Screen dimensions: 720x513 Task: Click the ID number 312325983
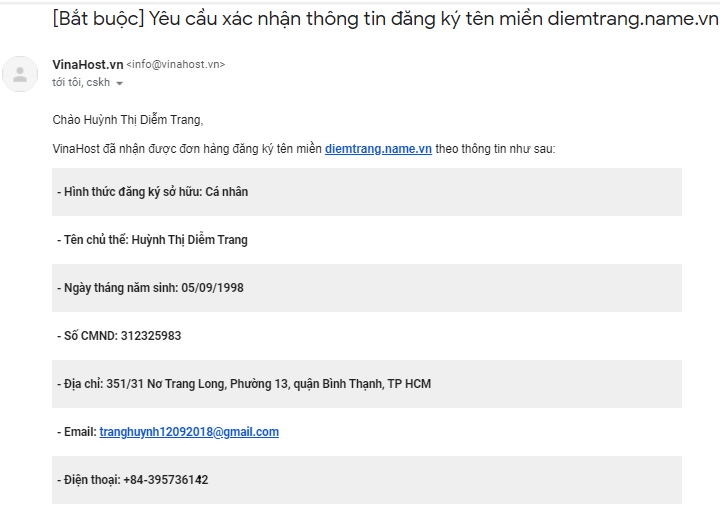pyautogui.click(x=151, y=336)
